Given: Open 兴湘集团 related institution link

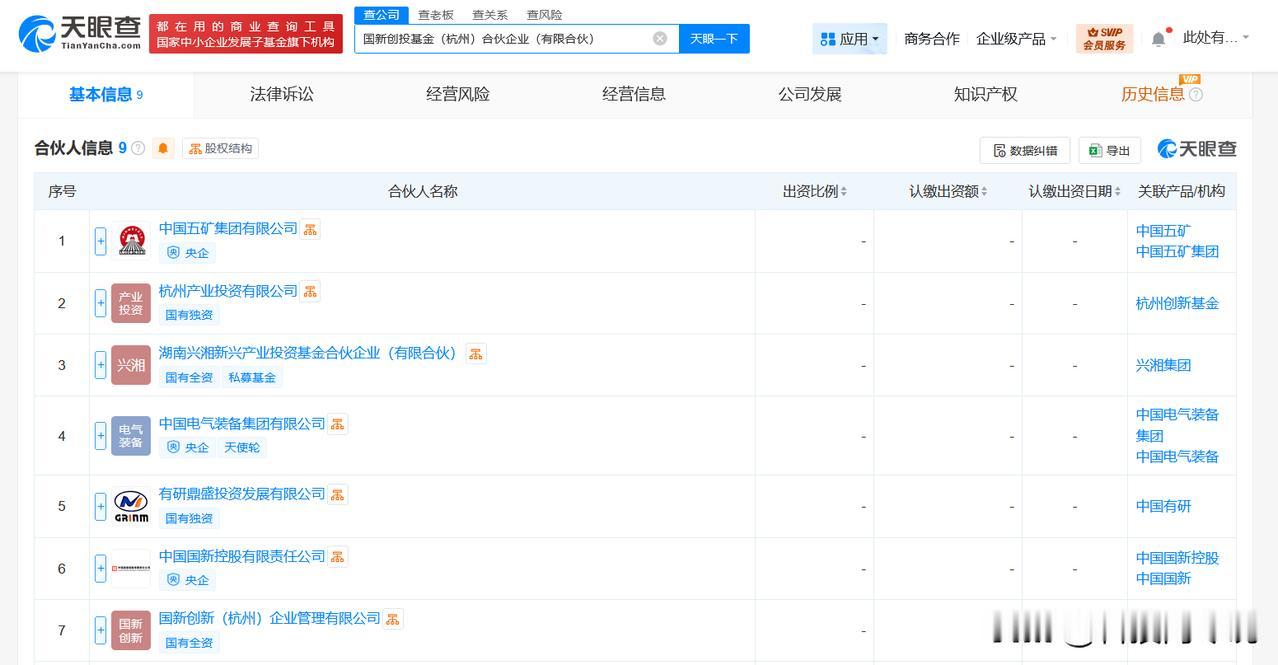Looking at the screenshot, I should [x=1163, y=365].
